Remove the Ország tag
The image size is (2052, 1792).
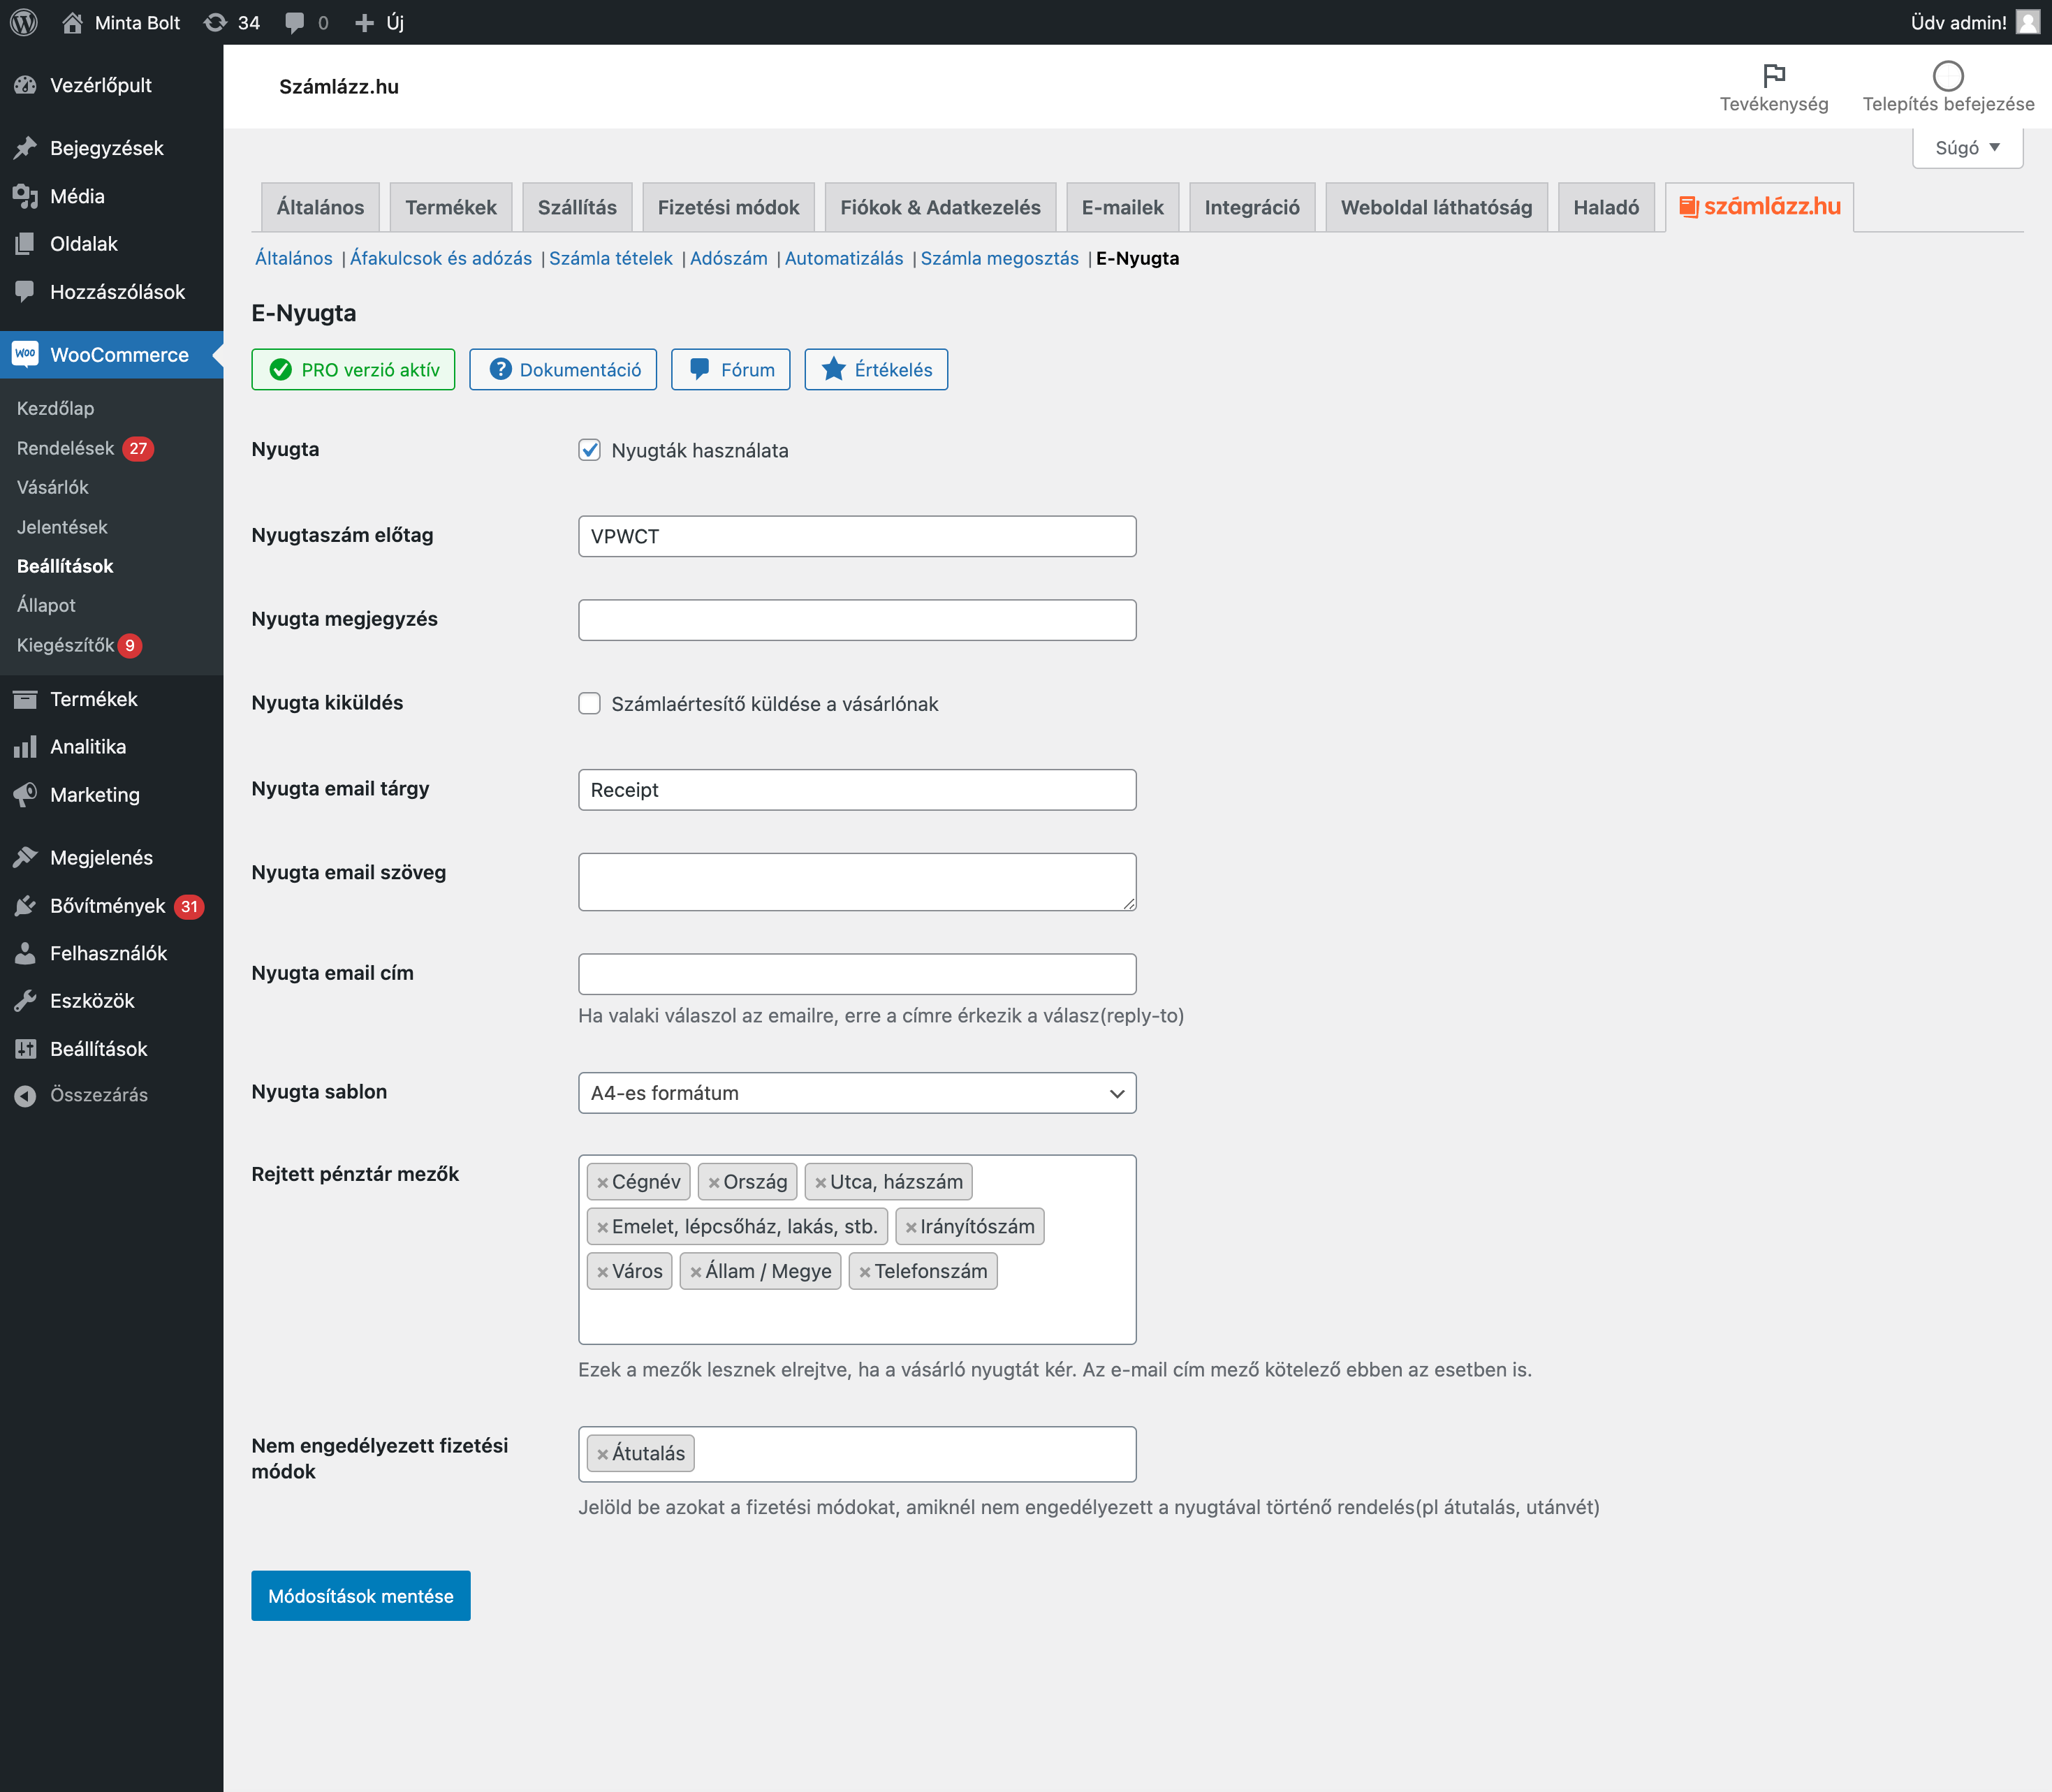coord(714,1183)
